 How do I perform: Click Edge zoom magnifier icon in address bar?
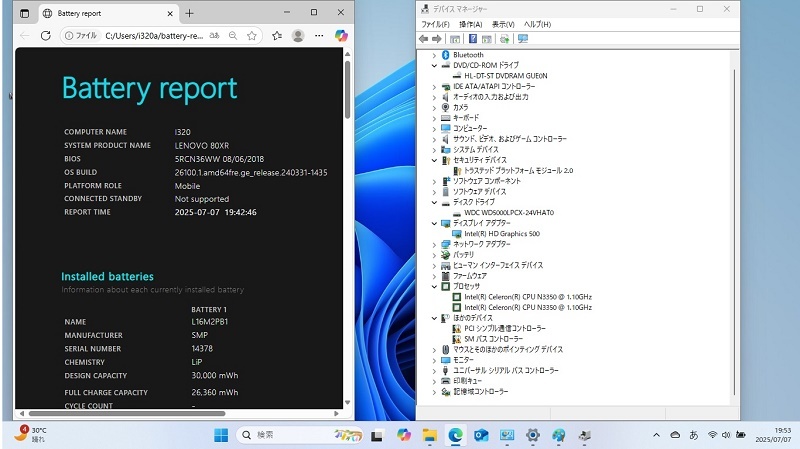click(232, 35)
